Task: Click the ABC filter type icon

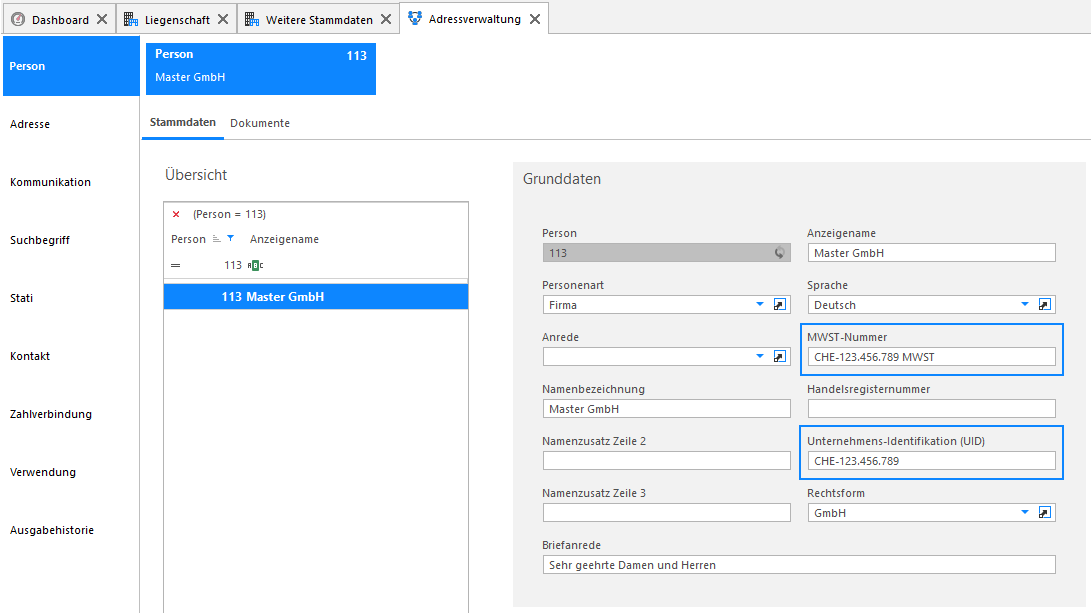Action: pos(255,265)
